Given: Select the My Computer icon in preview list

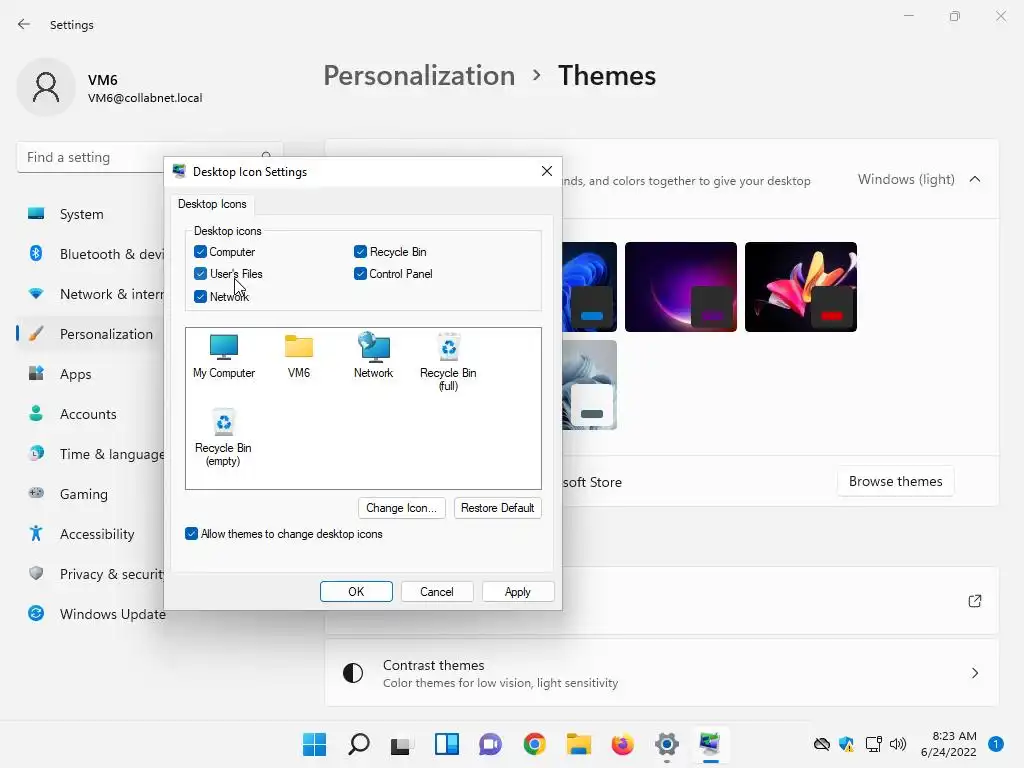Looking at the screenshot, I should [x=224, y=356].
